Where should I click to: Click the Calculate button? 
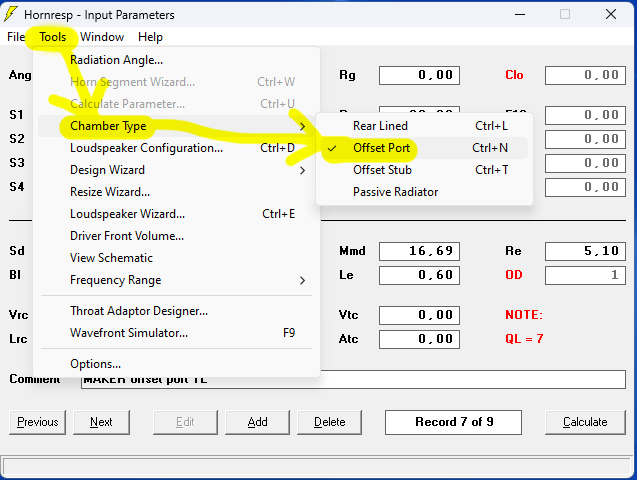[x=585, y=422]
